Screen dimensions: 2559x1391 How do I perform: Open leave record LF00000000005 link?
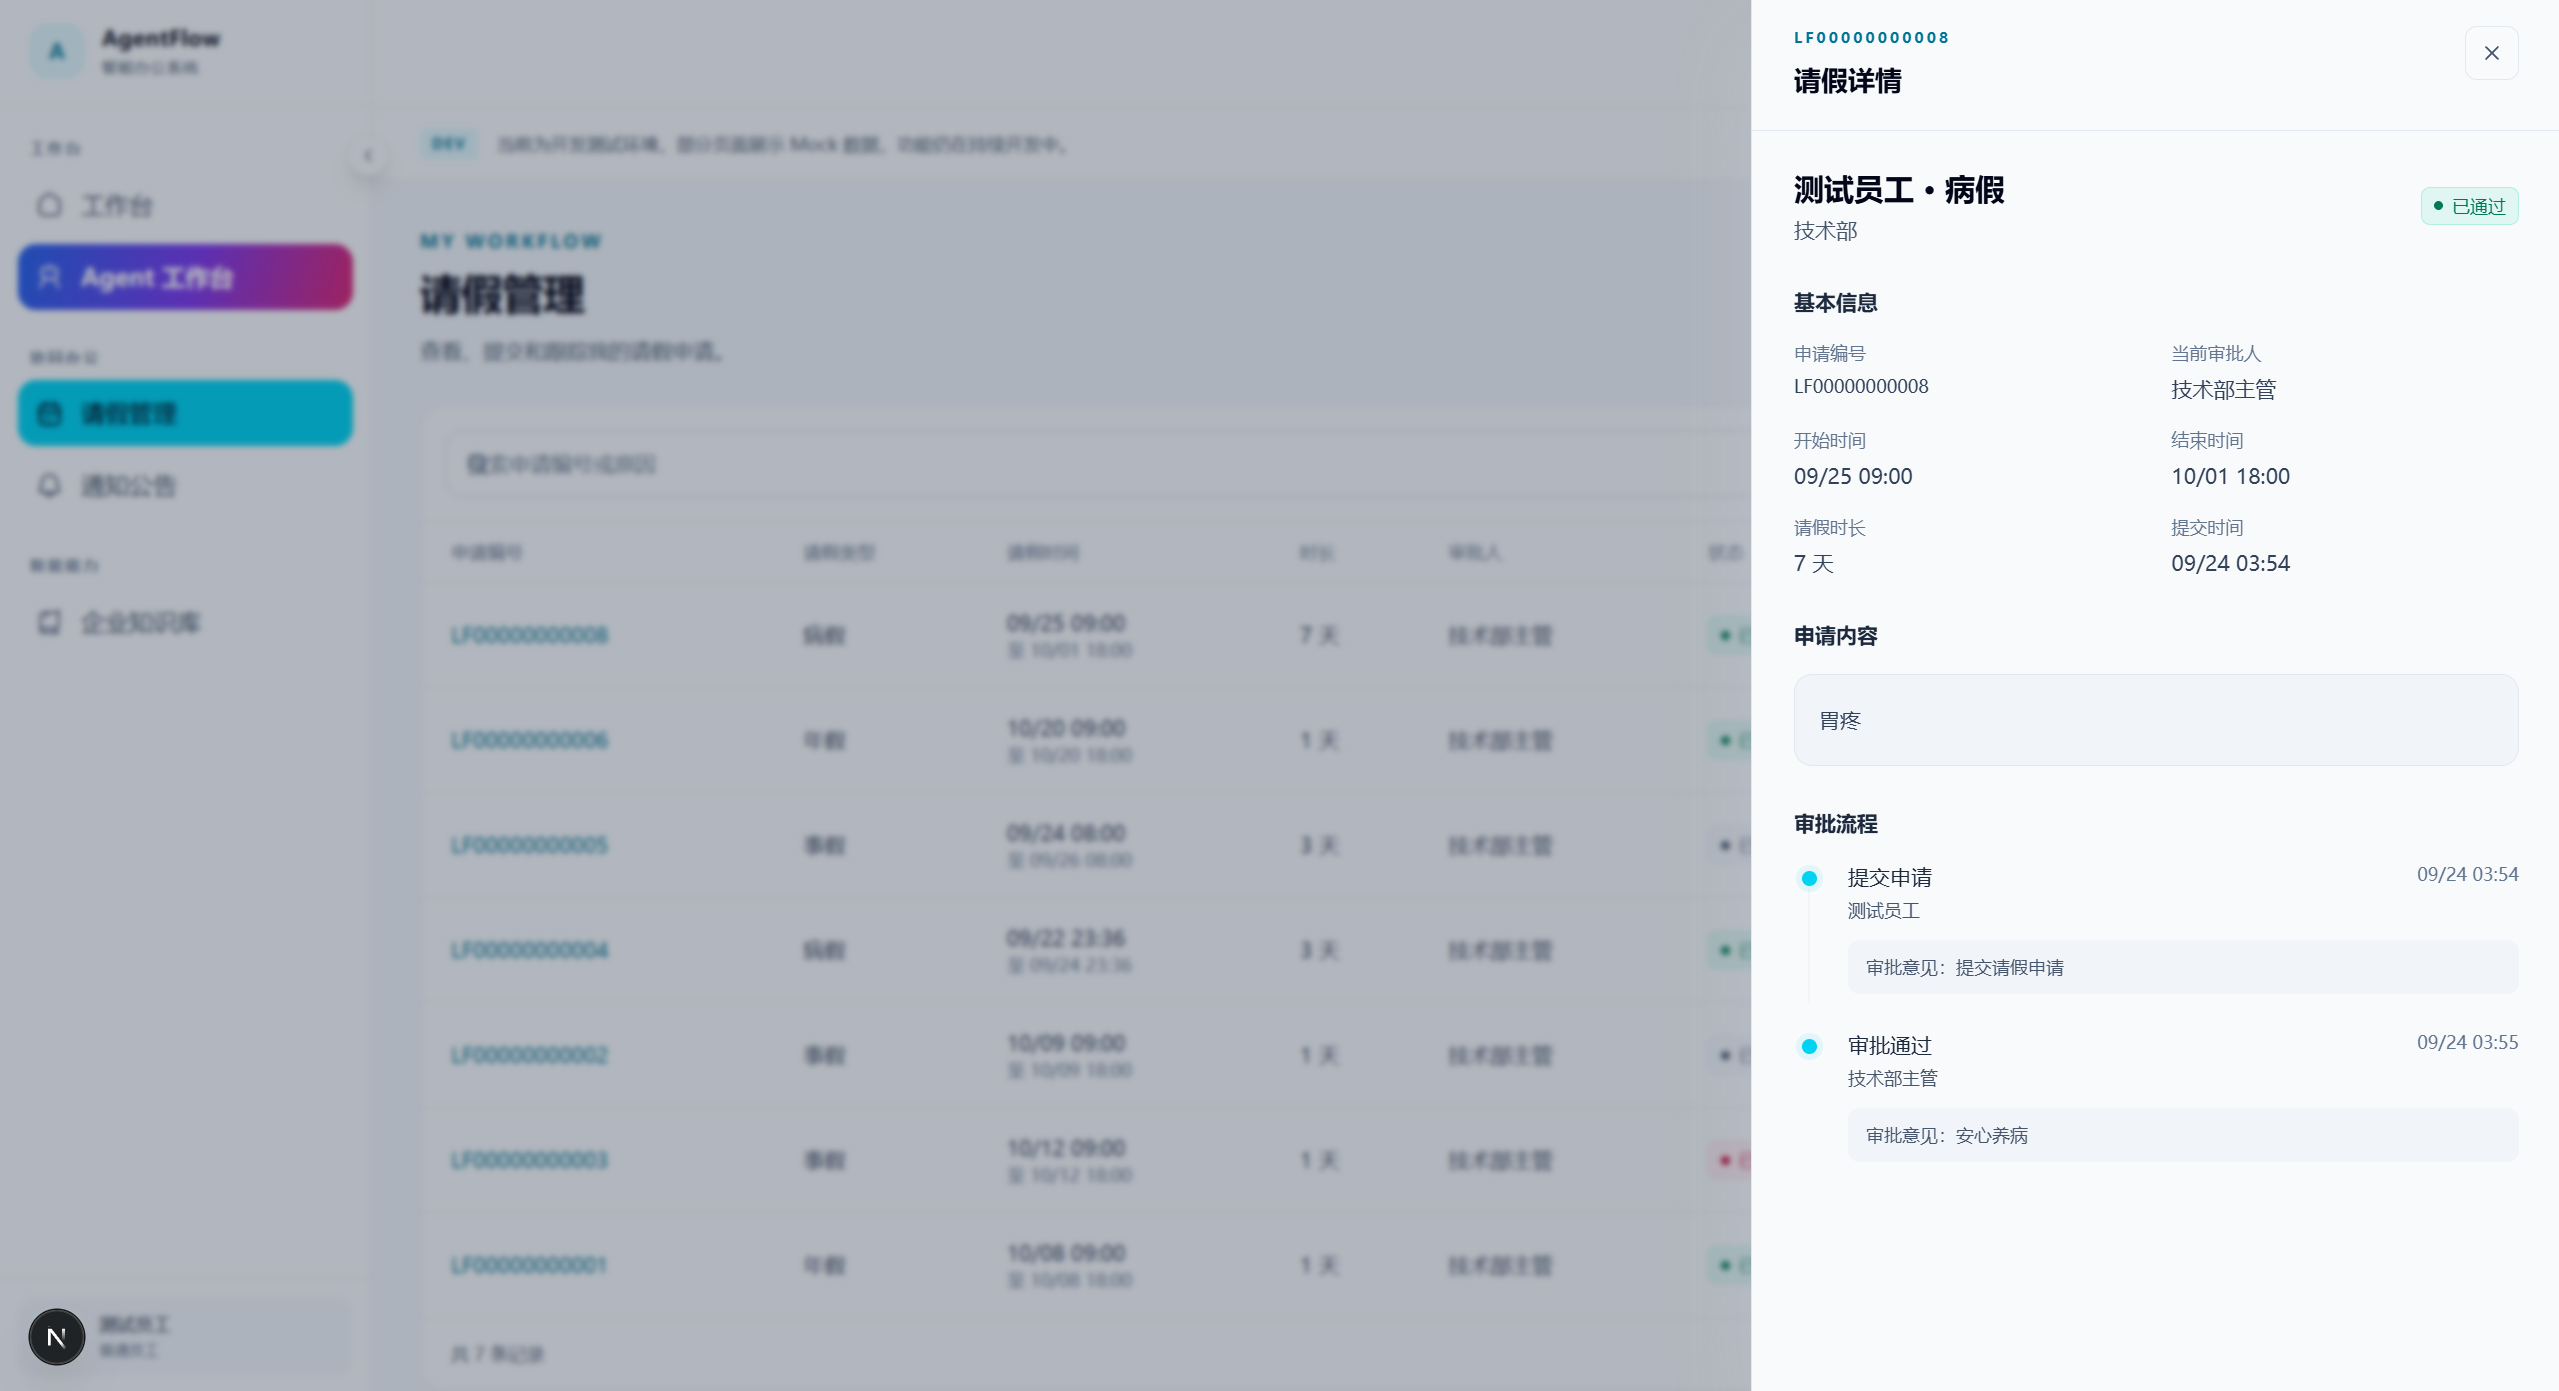click(529, 845)
